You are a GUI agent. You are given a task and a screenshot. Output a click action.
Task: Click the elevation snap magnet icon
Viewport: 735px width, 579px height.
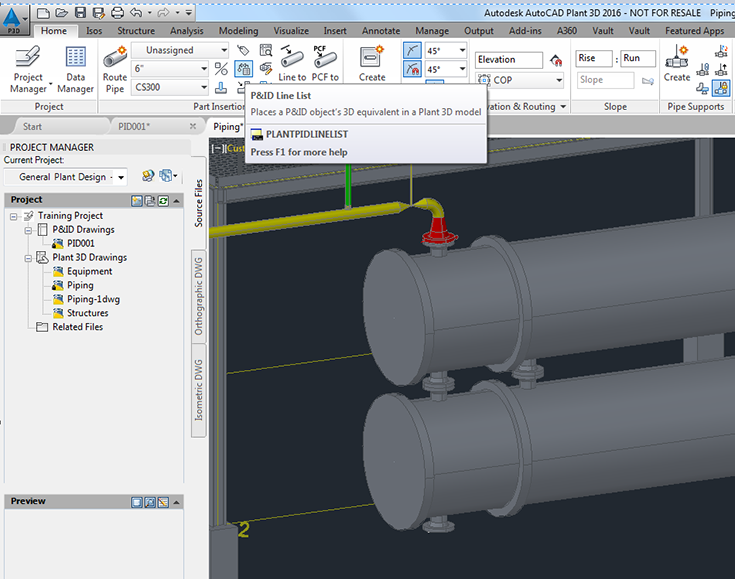pyautogui.click(x=556, y=60)
